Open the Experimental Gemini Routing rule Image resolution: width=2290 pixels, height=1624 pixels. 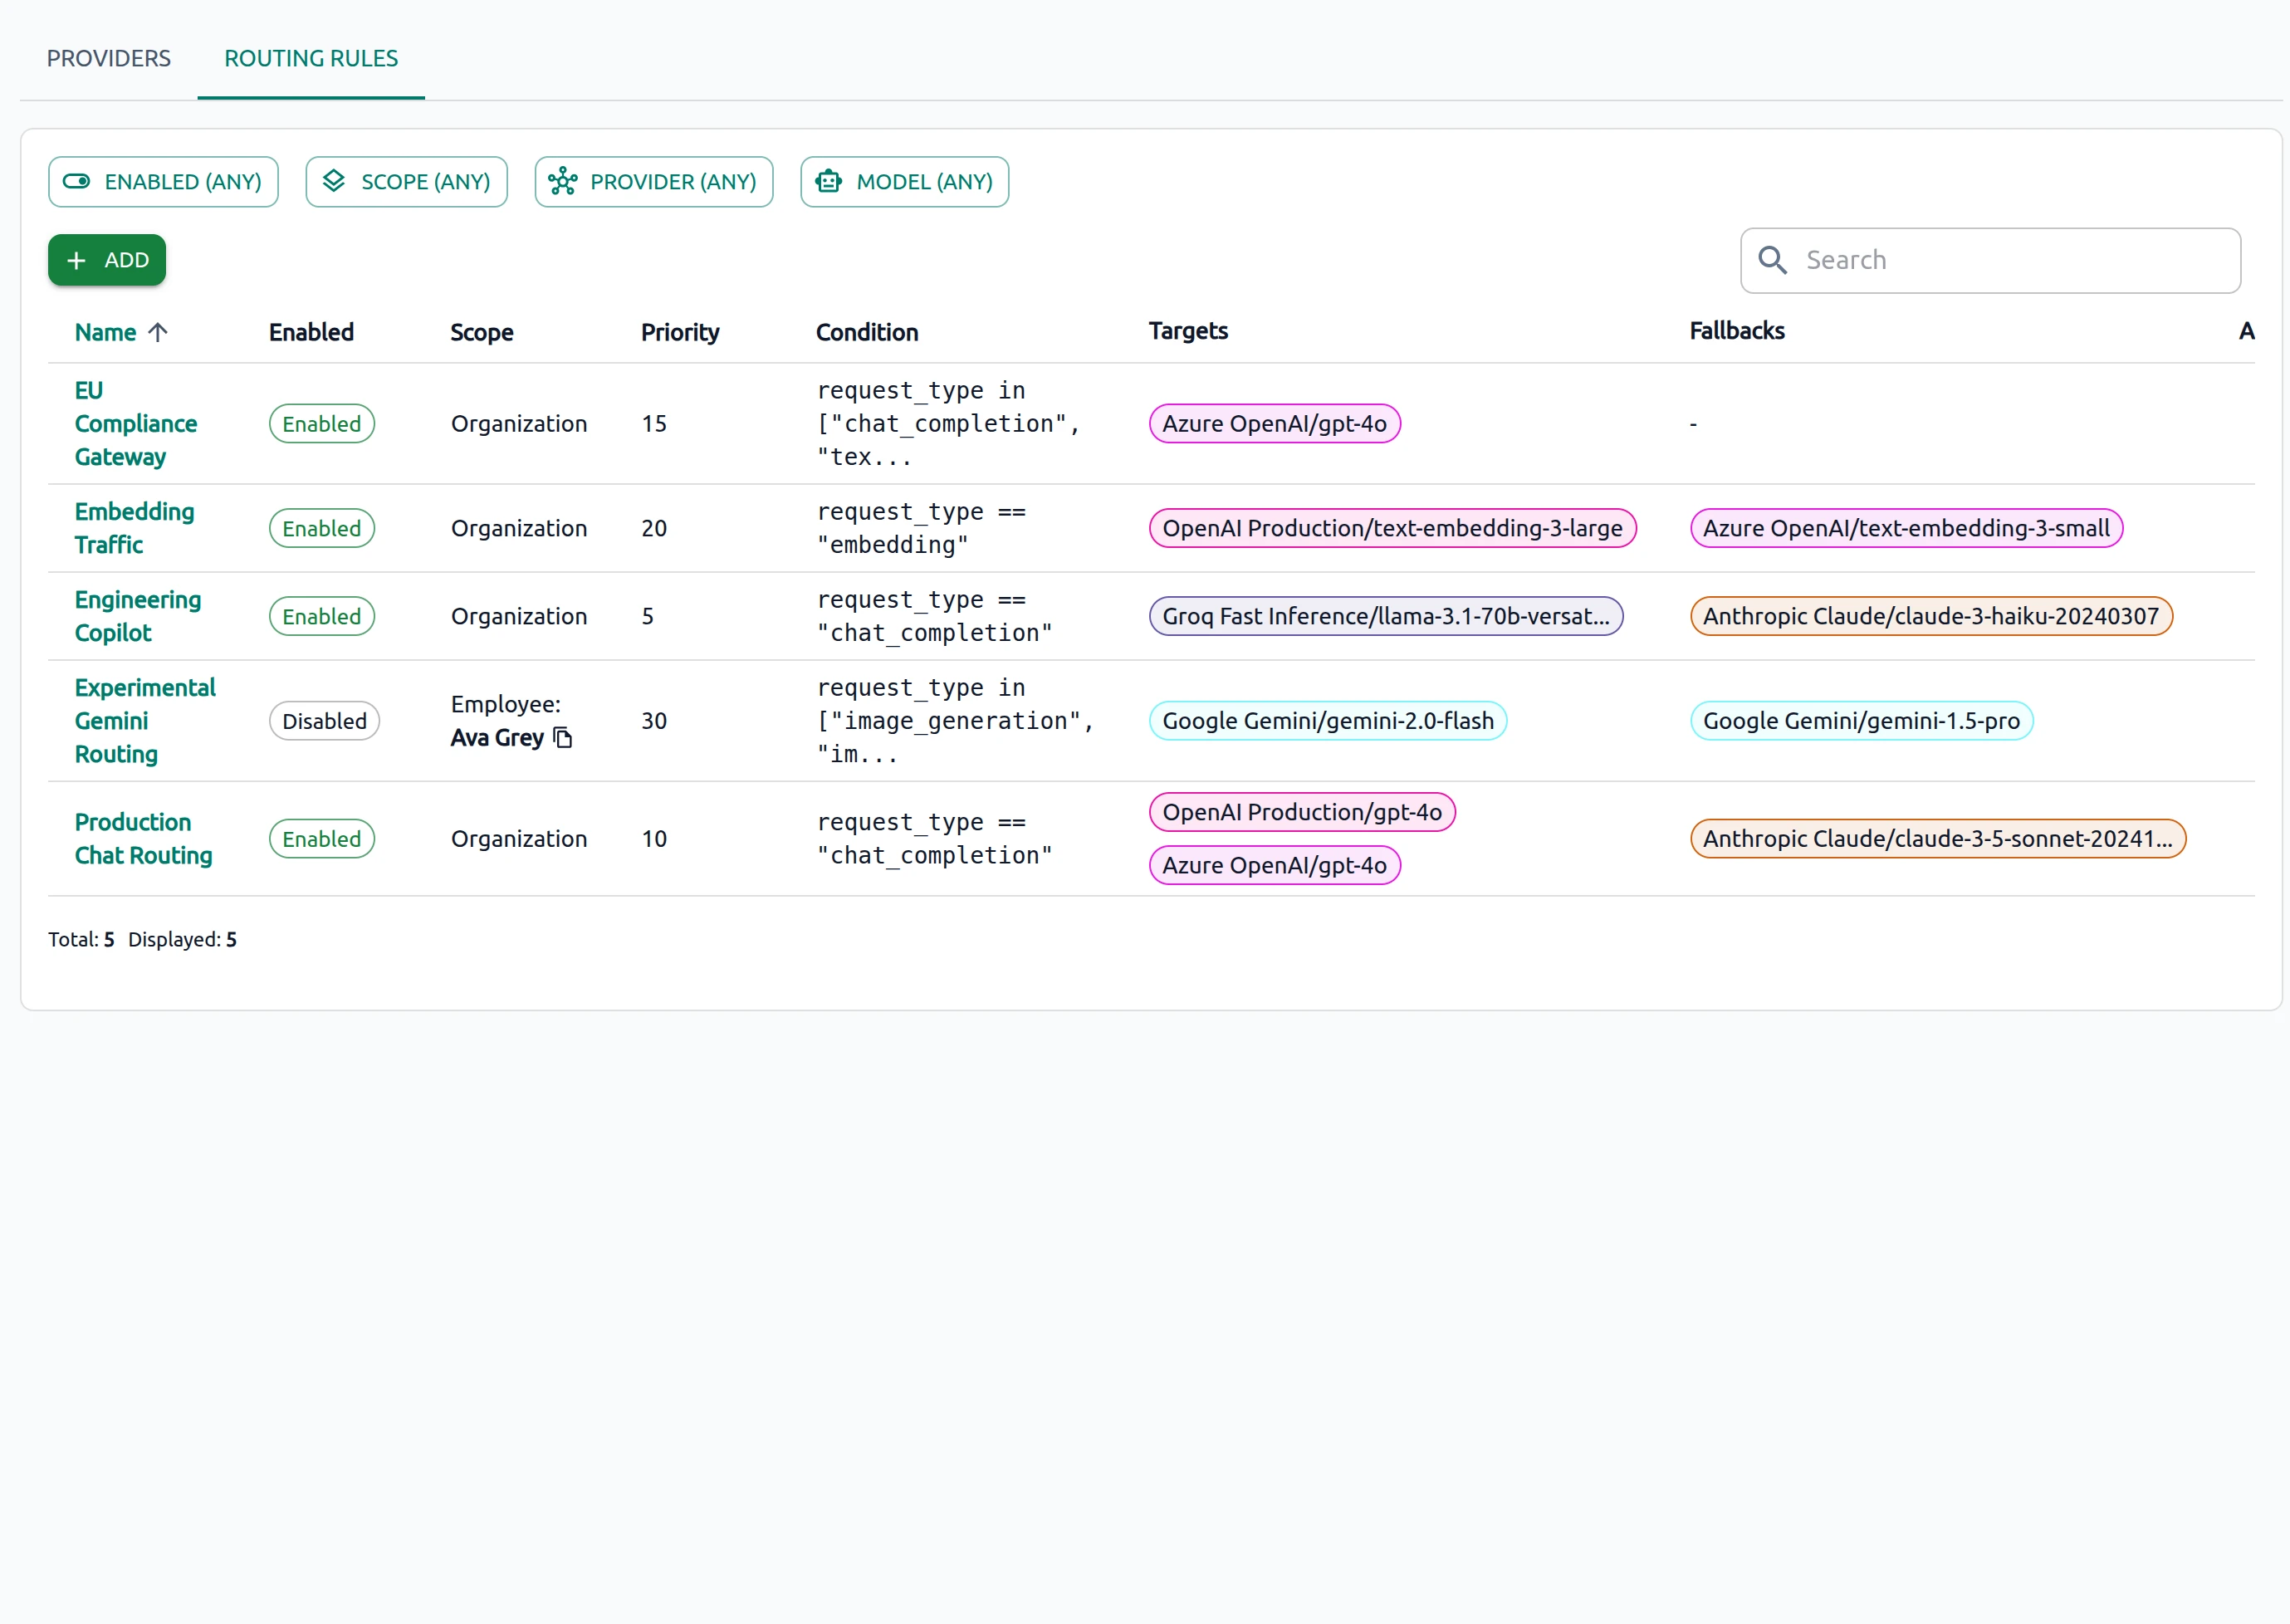pyautogui.click(x=145, y=721)
